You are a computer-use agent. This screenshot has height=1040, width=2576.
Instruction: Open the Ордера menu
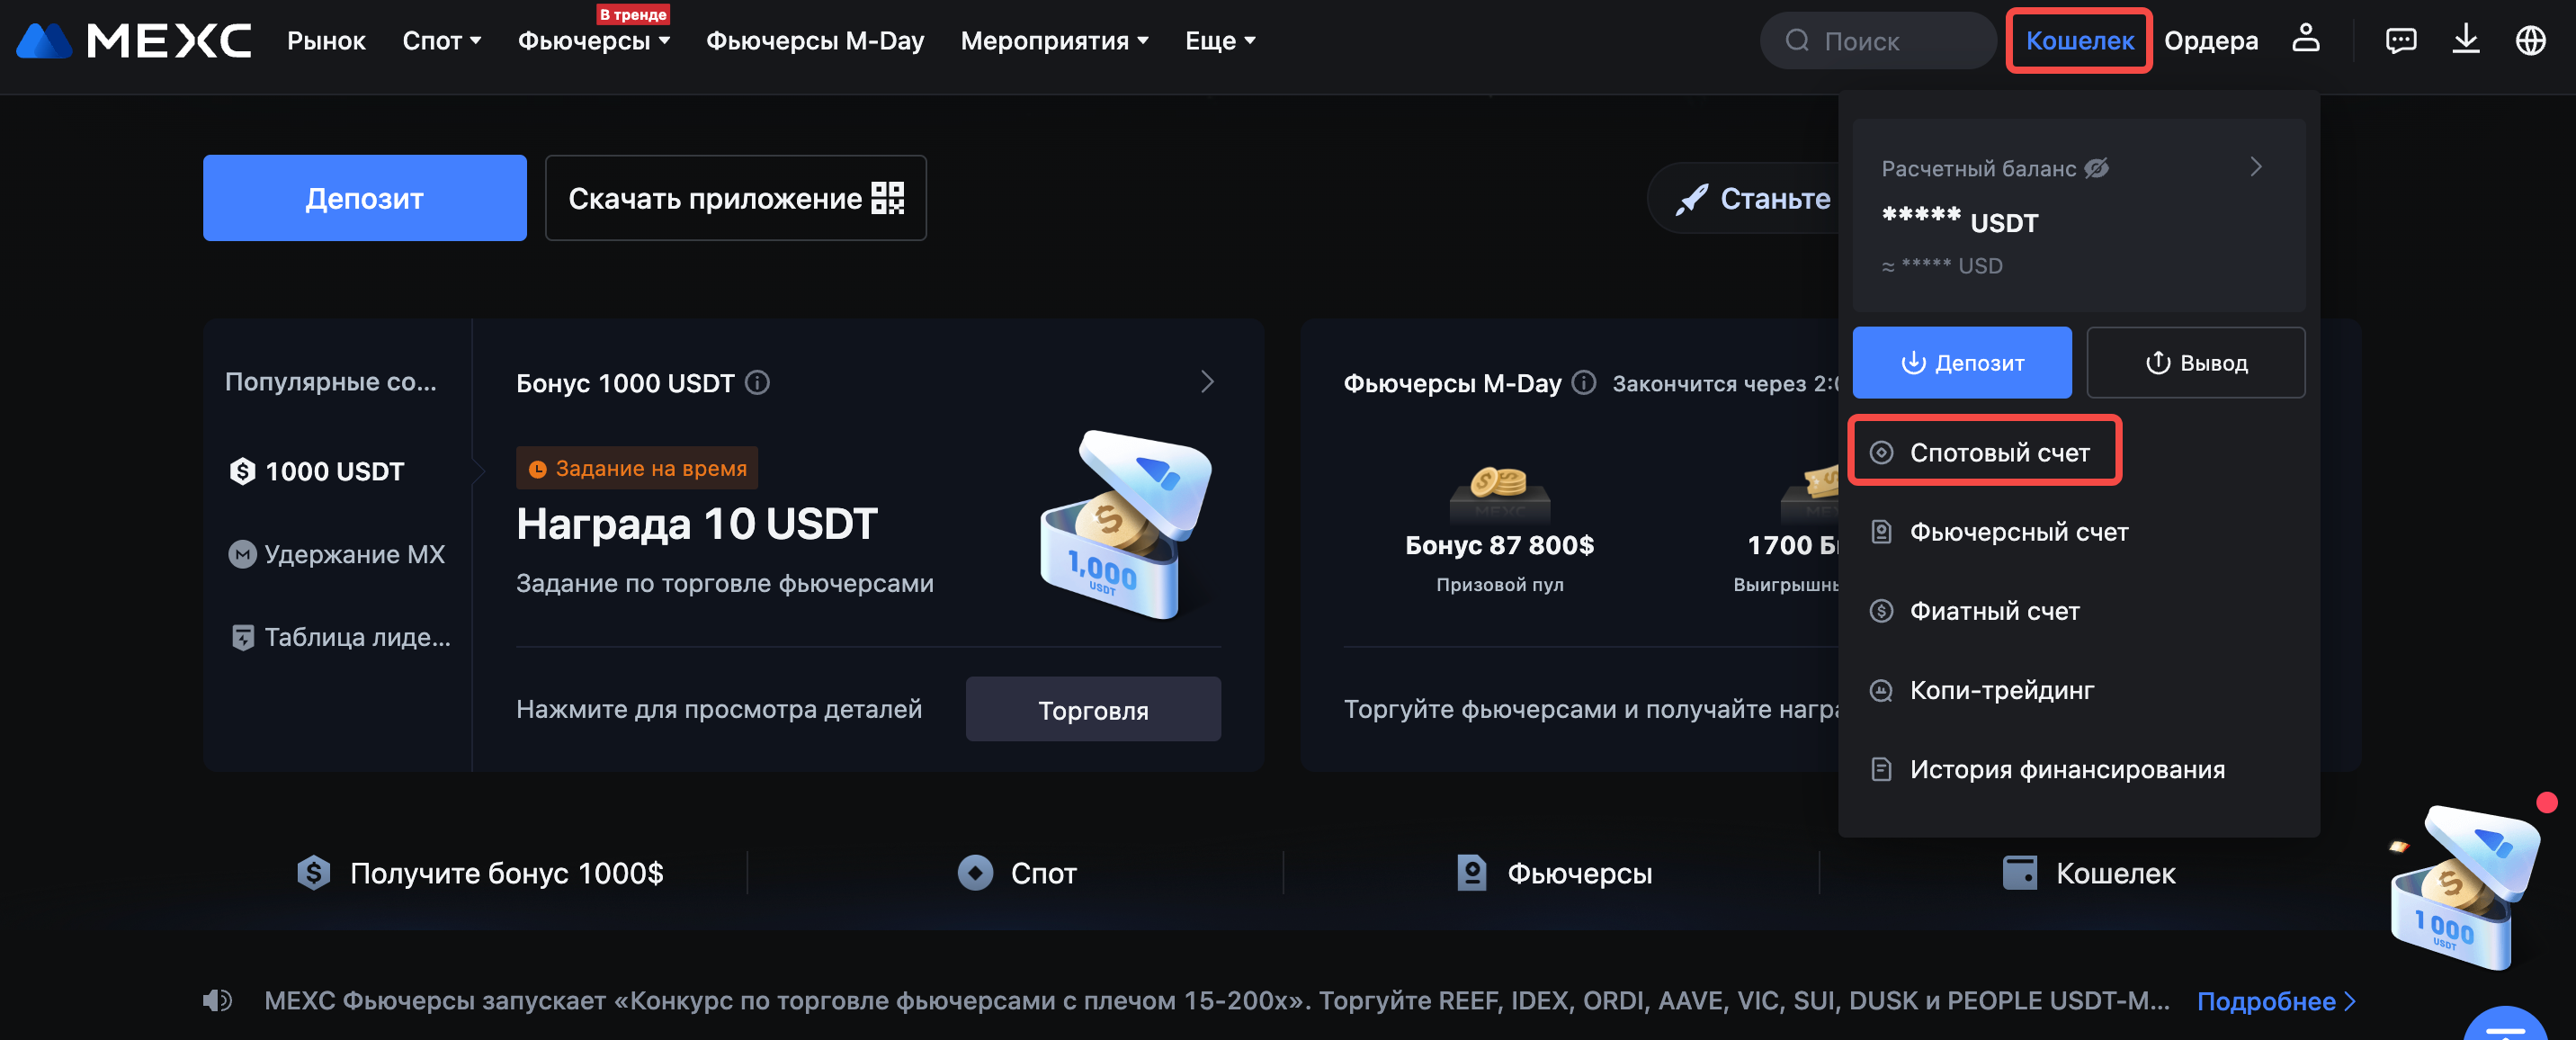[2211, 41]
